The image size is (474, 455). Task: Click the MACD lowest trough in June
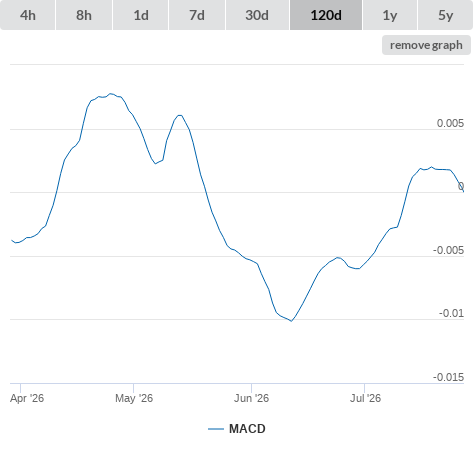(292, 321)
